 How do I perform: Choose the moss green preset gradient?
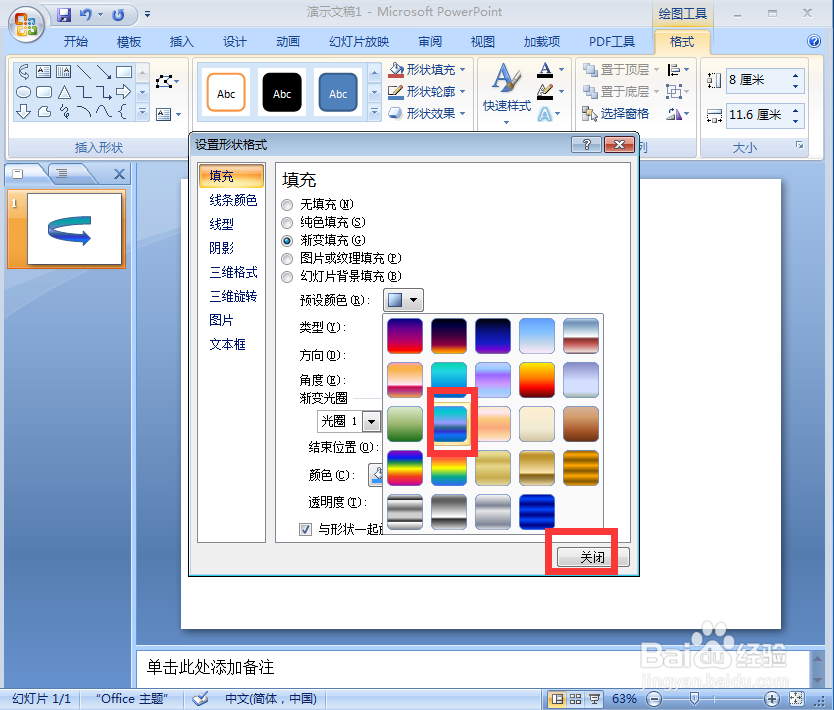[x=405, y=424]
